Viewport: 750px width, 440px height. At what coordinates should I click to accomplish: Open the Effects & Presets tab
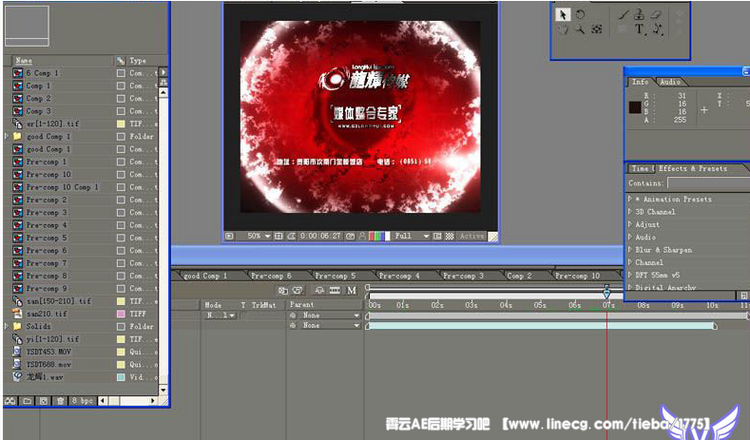tap(692, 168)
